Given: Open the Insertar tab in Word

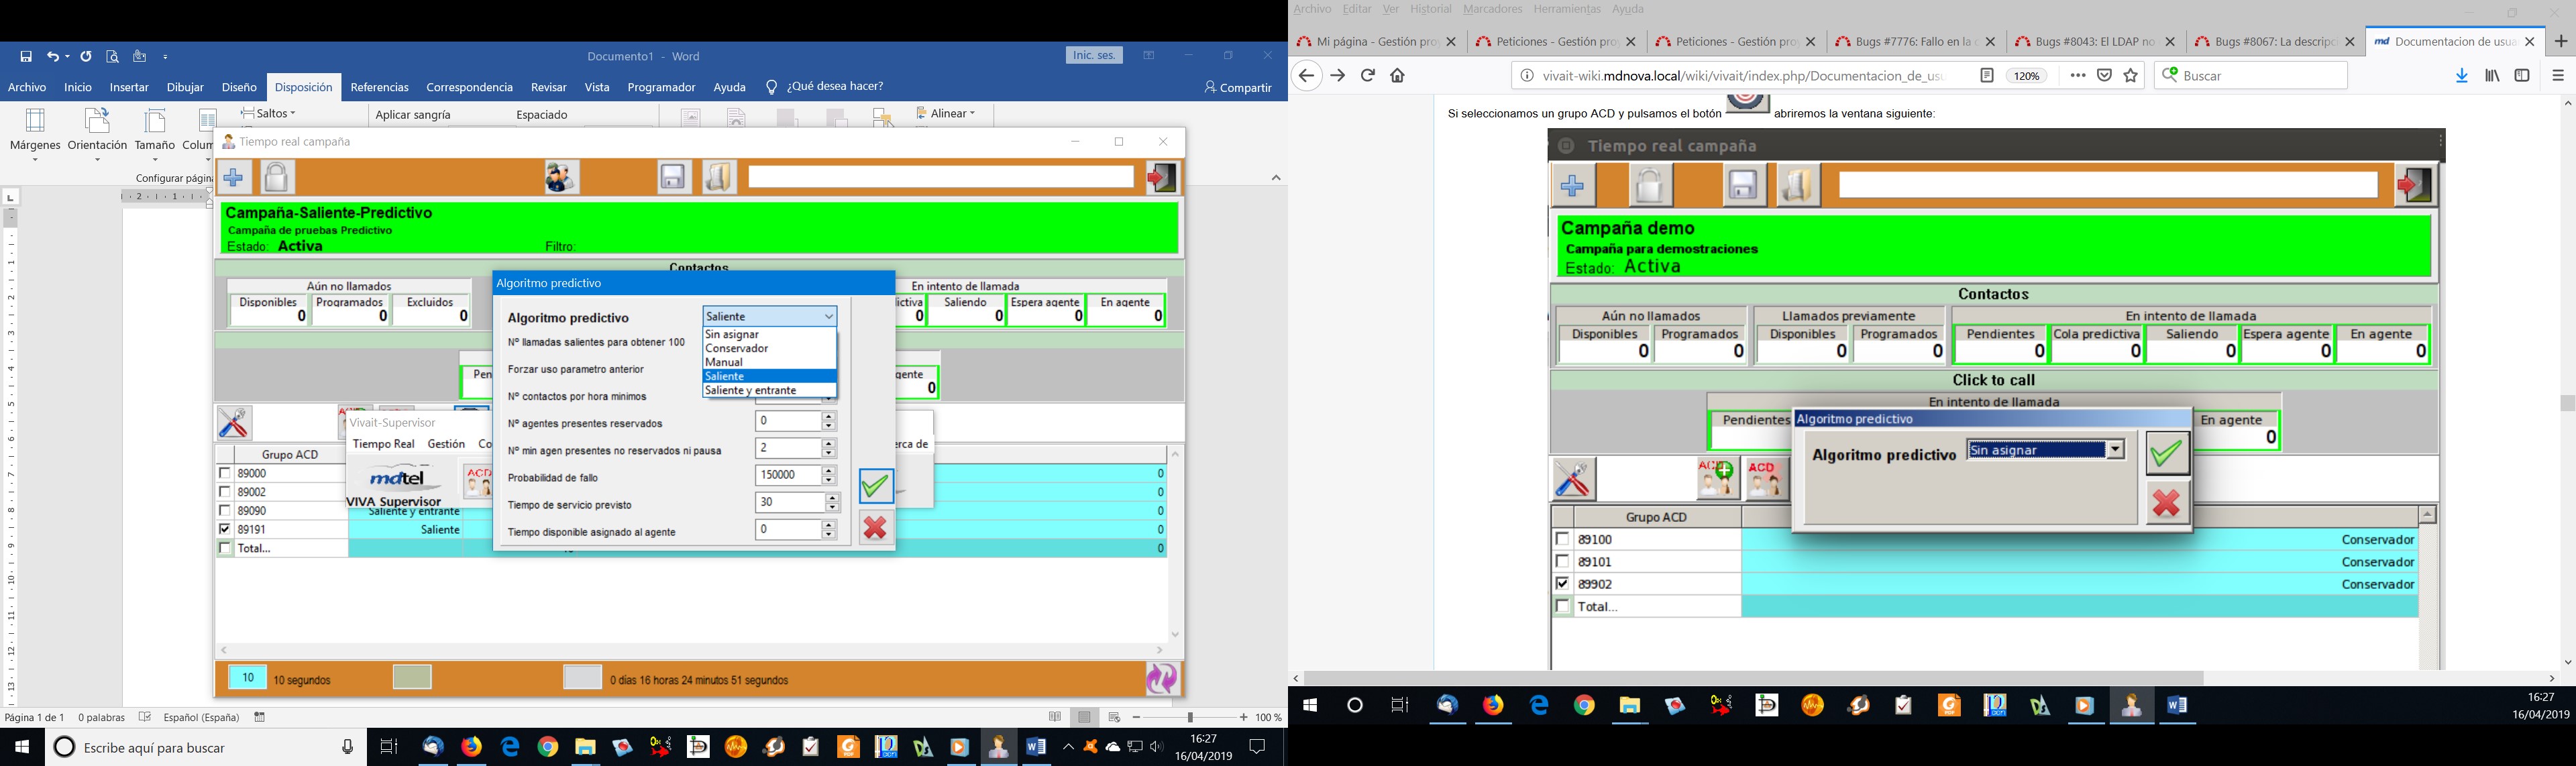Looking at the screenshot, I should click(129, 88).
